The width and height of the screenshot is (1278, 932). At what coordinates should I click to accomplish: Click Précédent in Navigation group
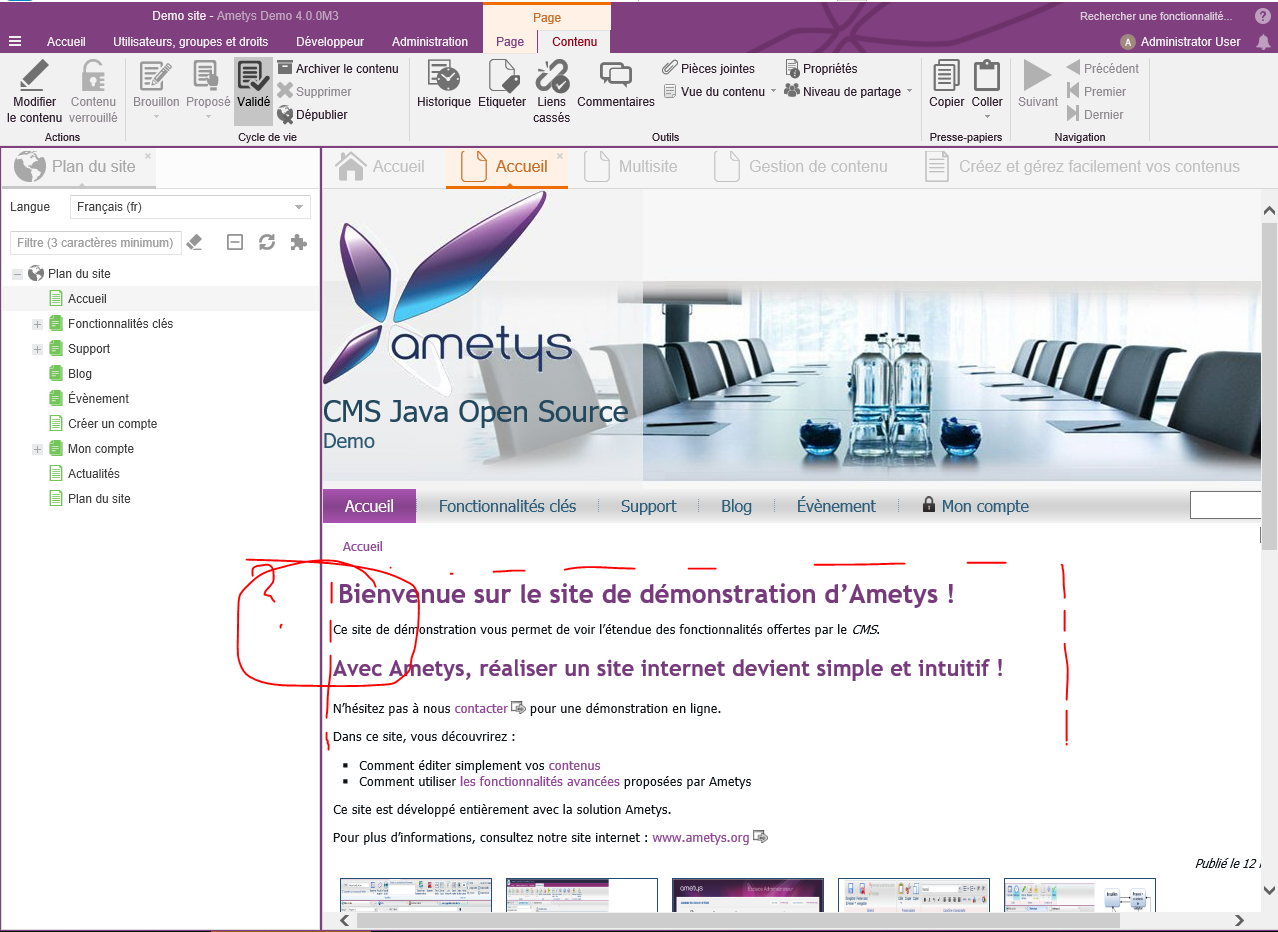[1103, 68]
